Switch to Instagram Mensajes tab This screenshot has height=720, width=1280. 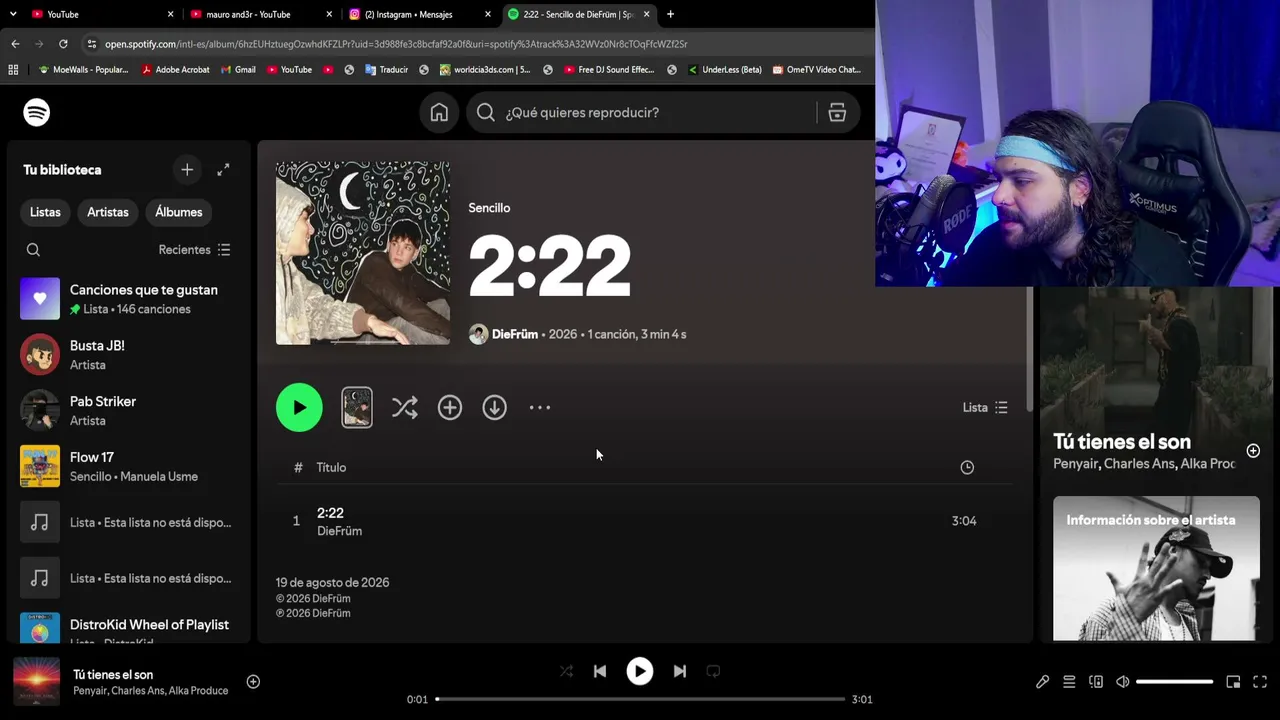tap(421, 14)
